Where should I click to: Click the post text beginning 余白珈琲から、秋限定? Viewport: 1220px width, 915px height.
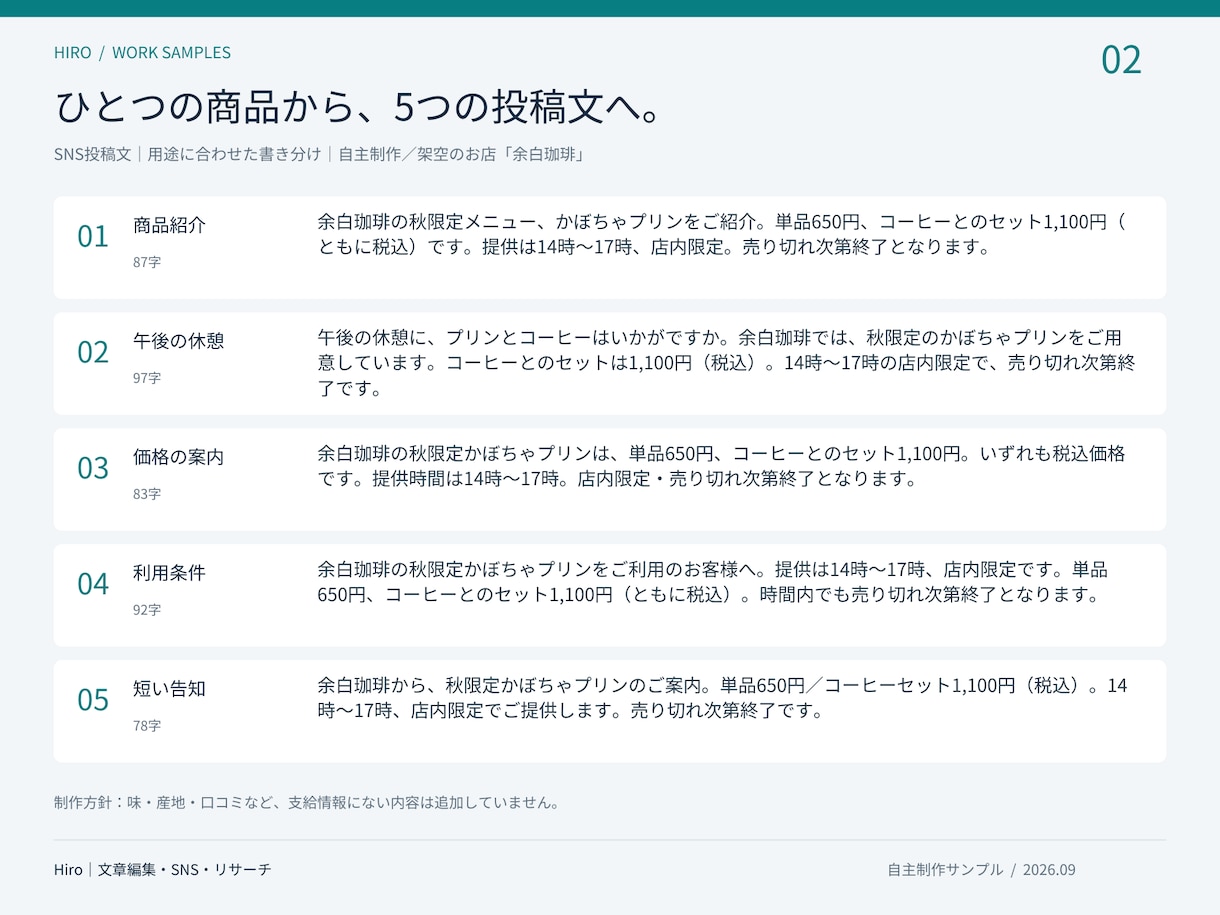click(723, 698)
